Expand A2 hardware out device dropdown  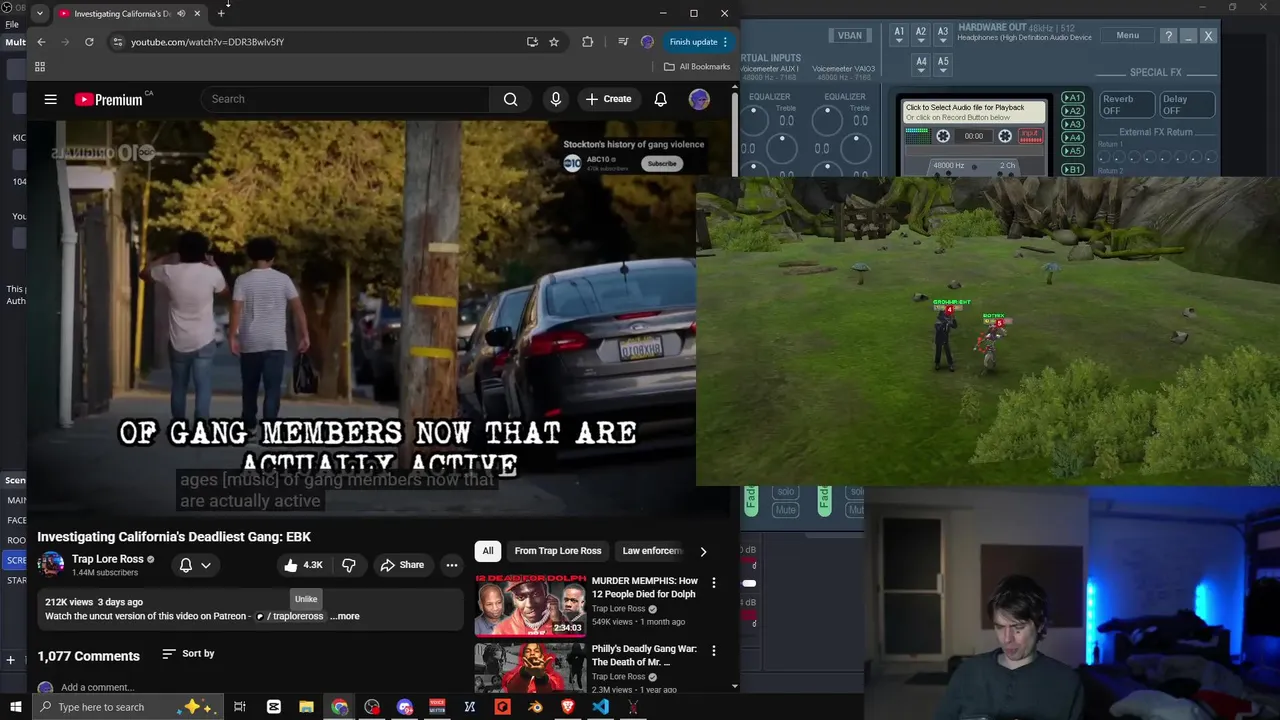click(x=921, y=36)
